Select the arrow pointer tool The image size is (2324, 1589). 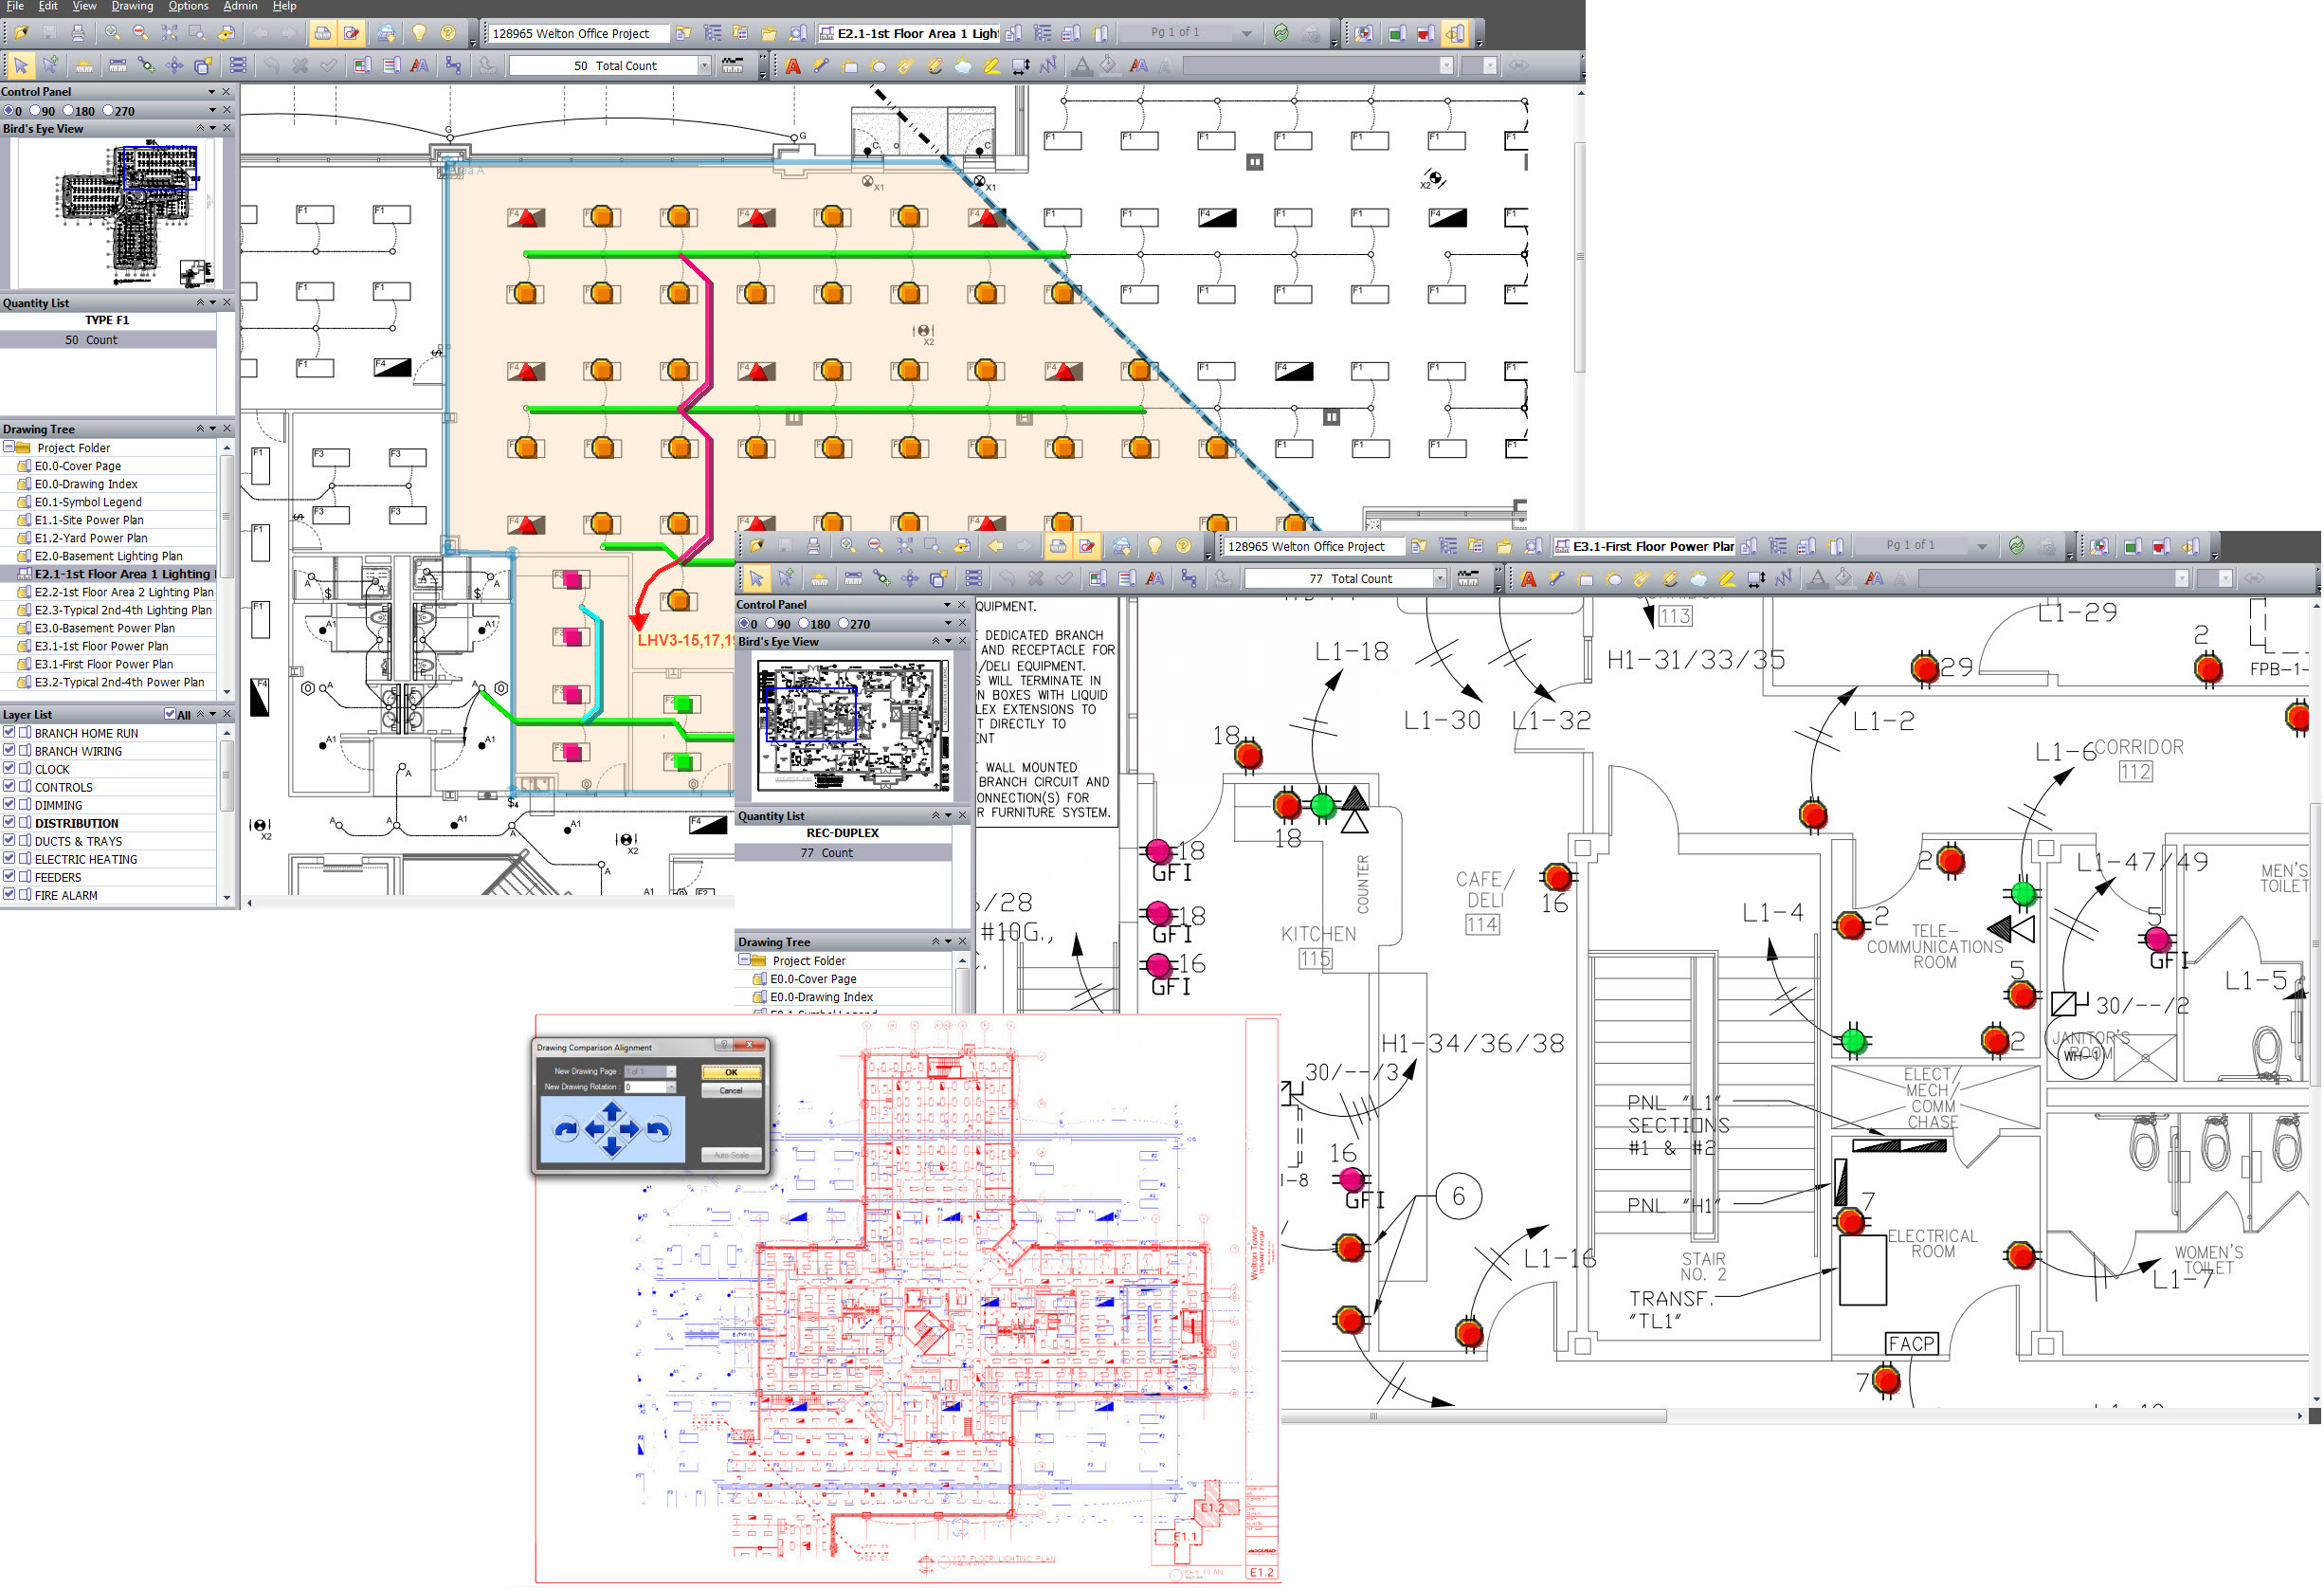(21, 66)
